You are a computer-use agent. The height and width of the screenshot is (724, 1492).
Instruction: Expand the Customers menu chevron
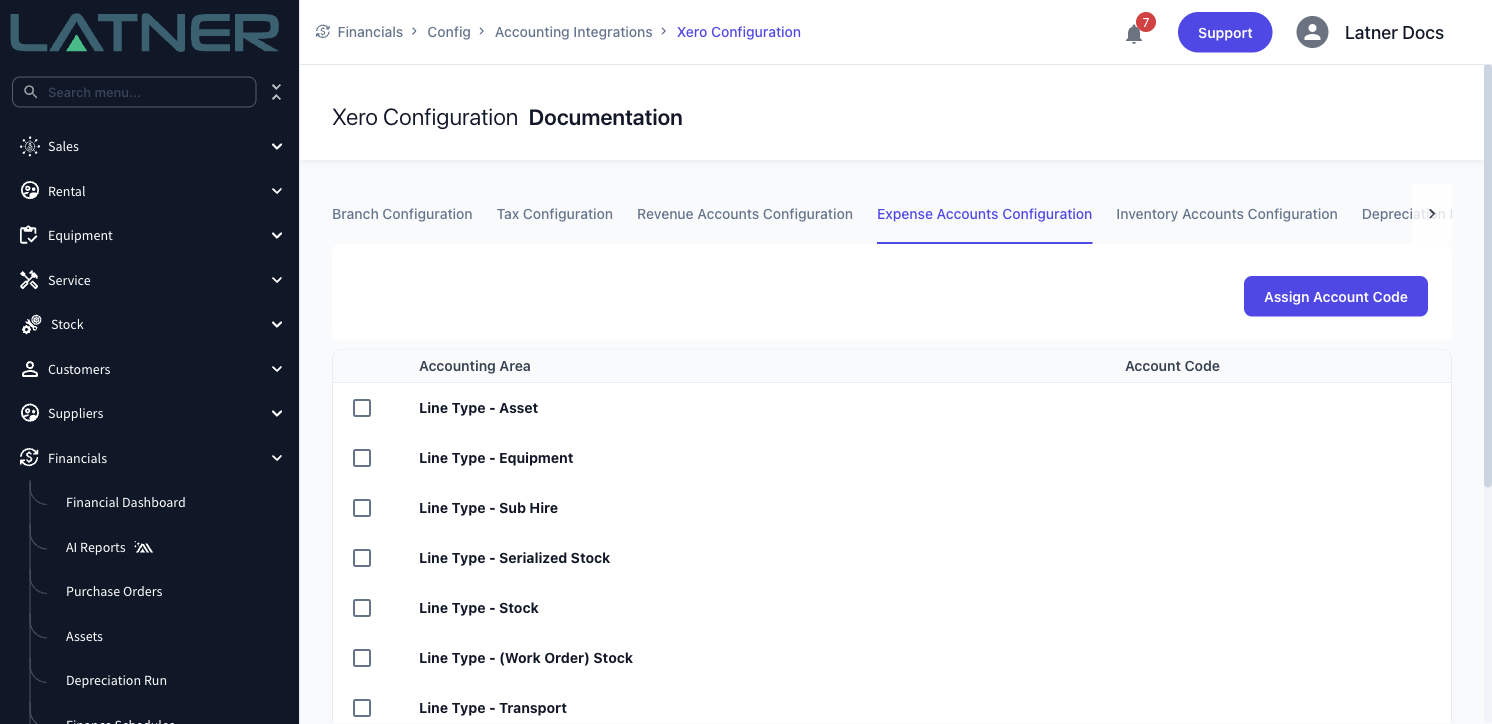click(277, 369)
